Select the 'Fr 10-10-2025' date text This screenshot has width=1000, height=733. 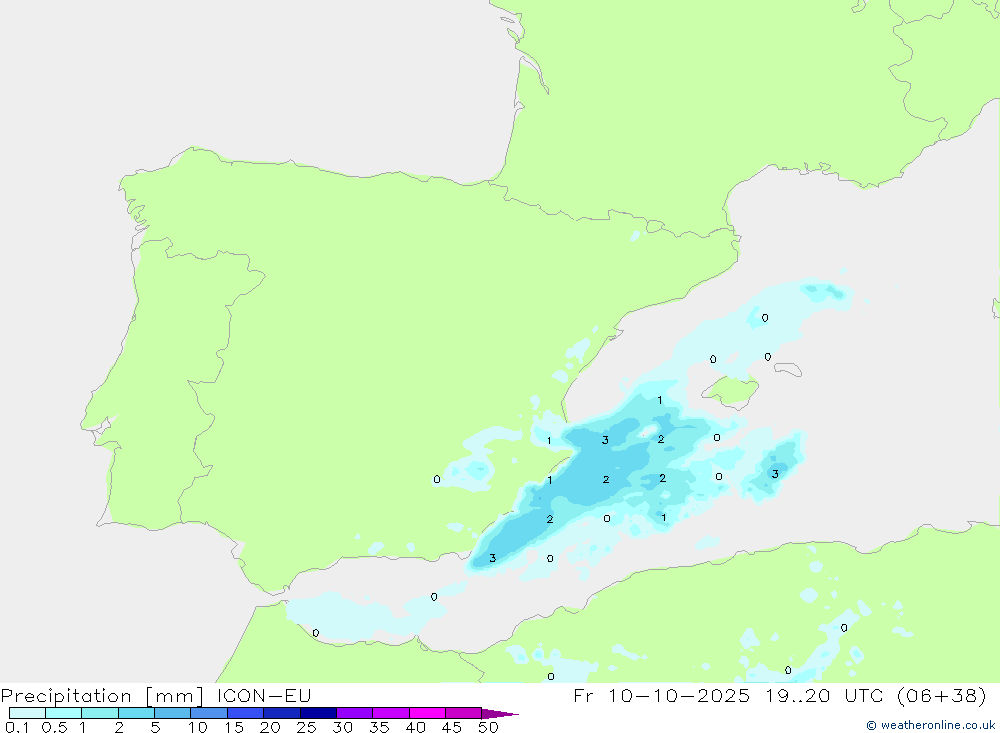click(x=661, y=695)
